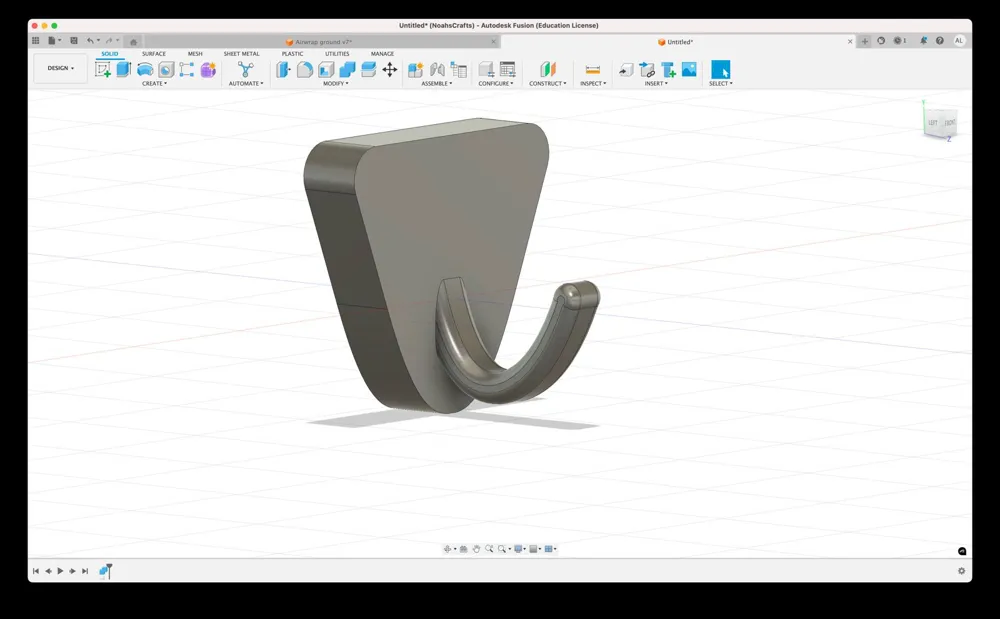Switch to the MANAGE tab

point(382,54)
